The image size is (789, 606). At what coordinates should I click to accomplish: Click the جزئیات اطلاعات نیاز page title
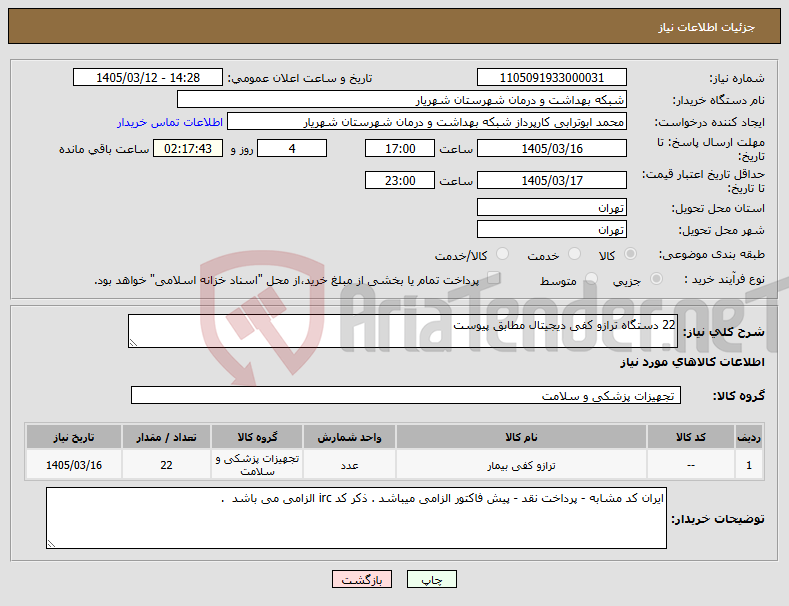(706, 27)
